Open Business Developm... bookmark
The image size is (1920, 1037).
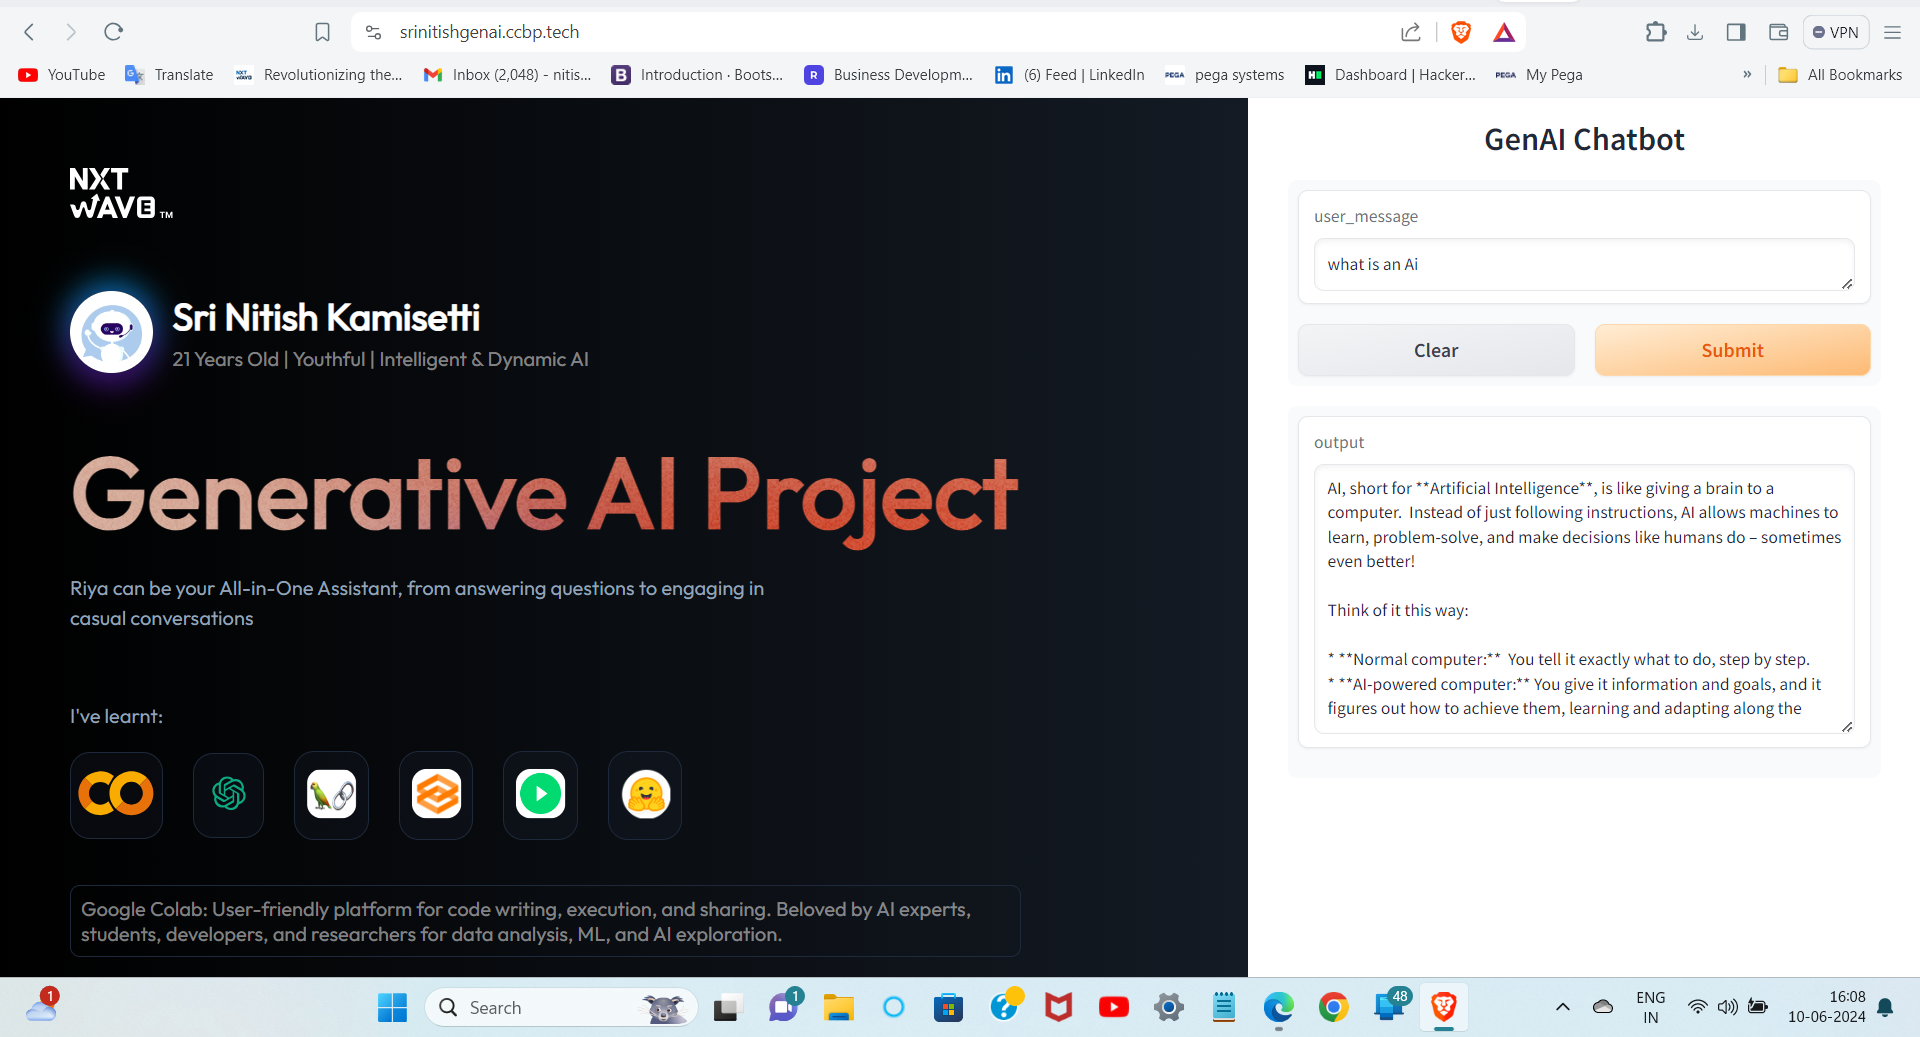(x=889, y=75)
